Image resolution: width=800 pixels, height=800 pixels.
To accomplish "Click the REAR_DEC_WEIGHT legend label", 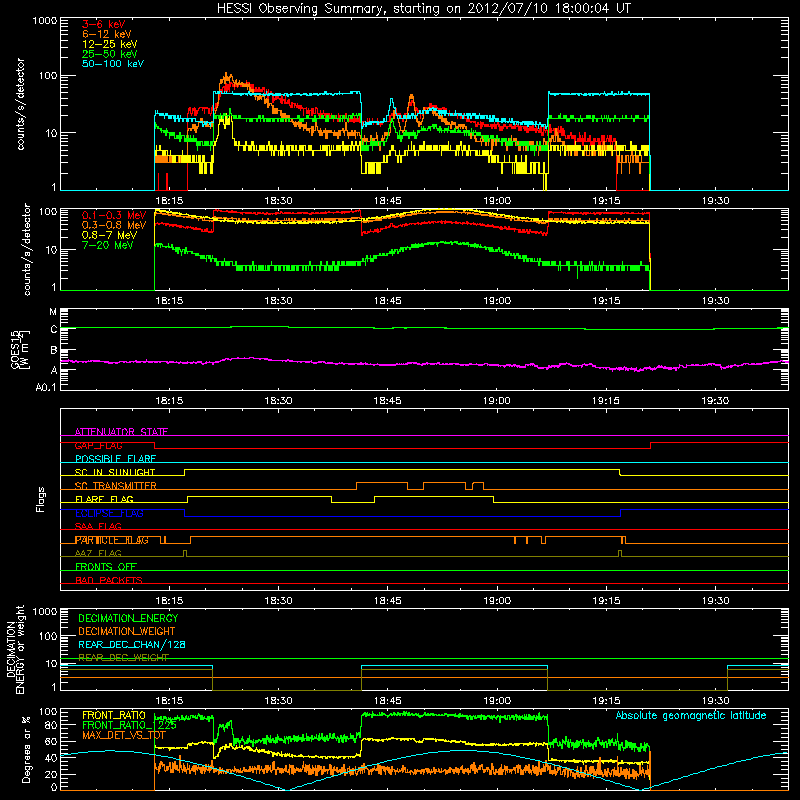I will click(x=123, y=658).
